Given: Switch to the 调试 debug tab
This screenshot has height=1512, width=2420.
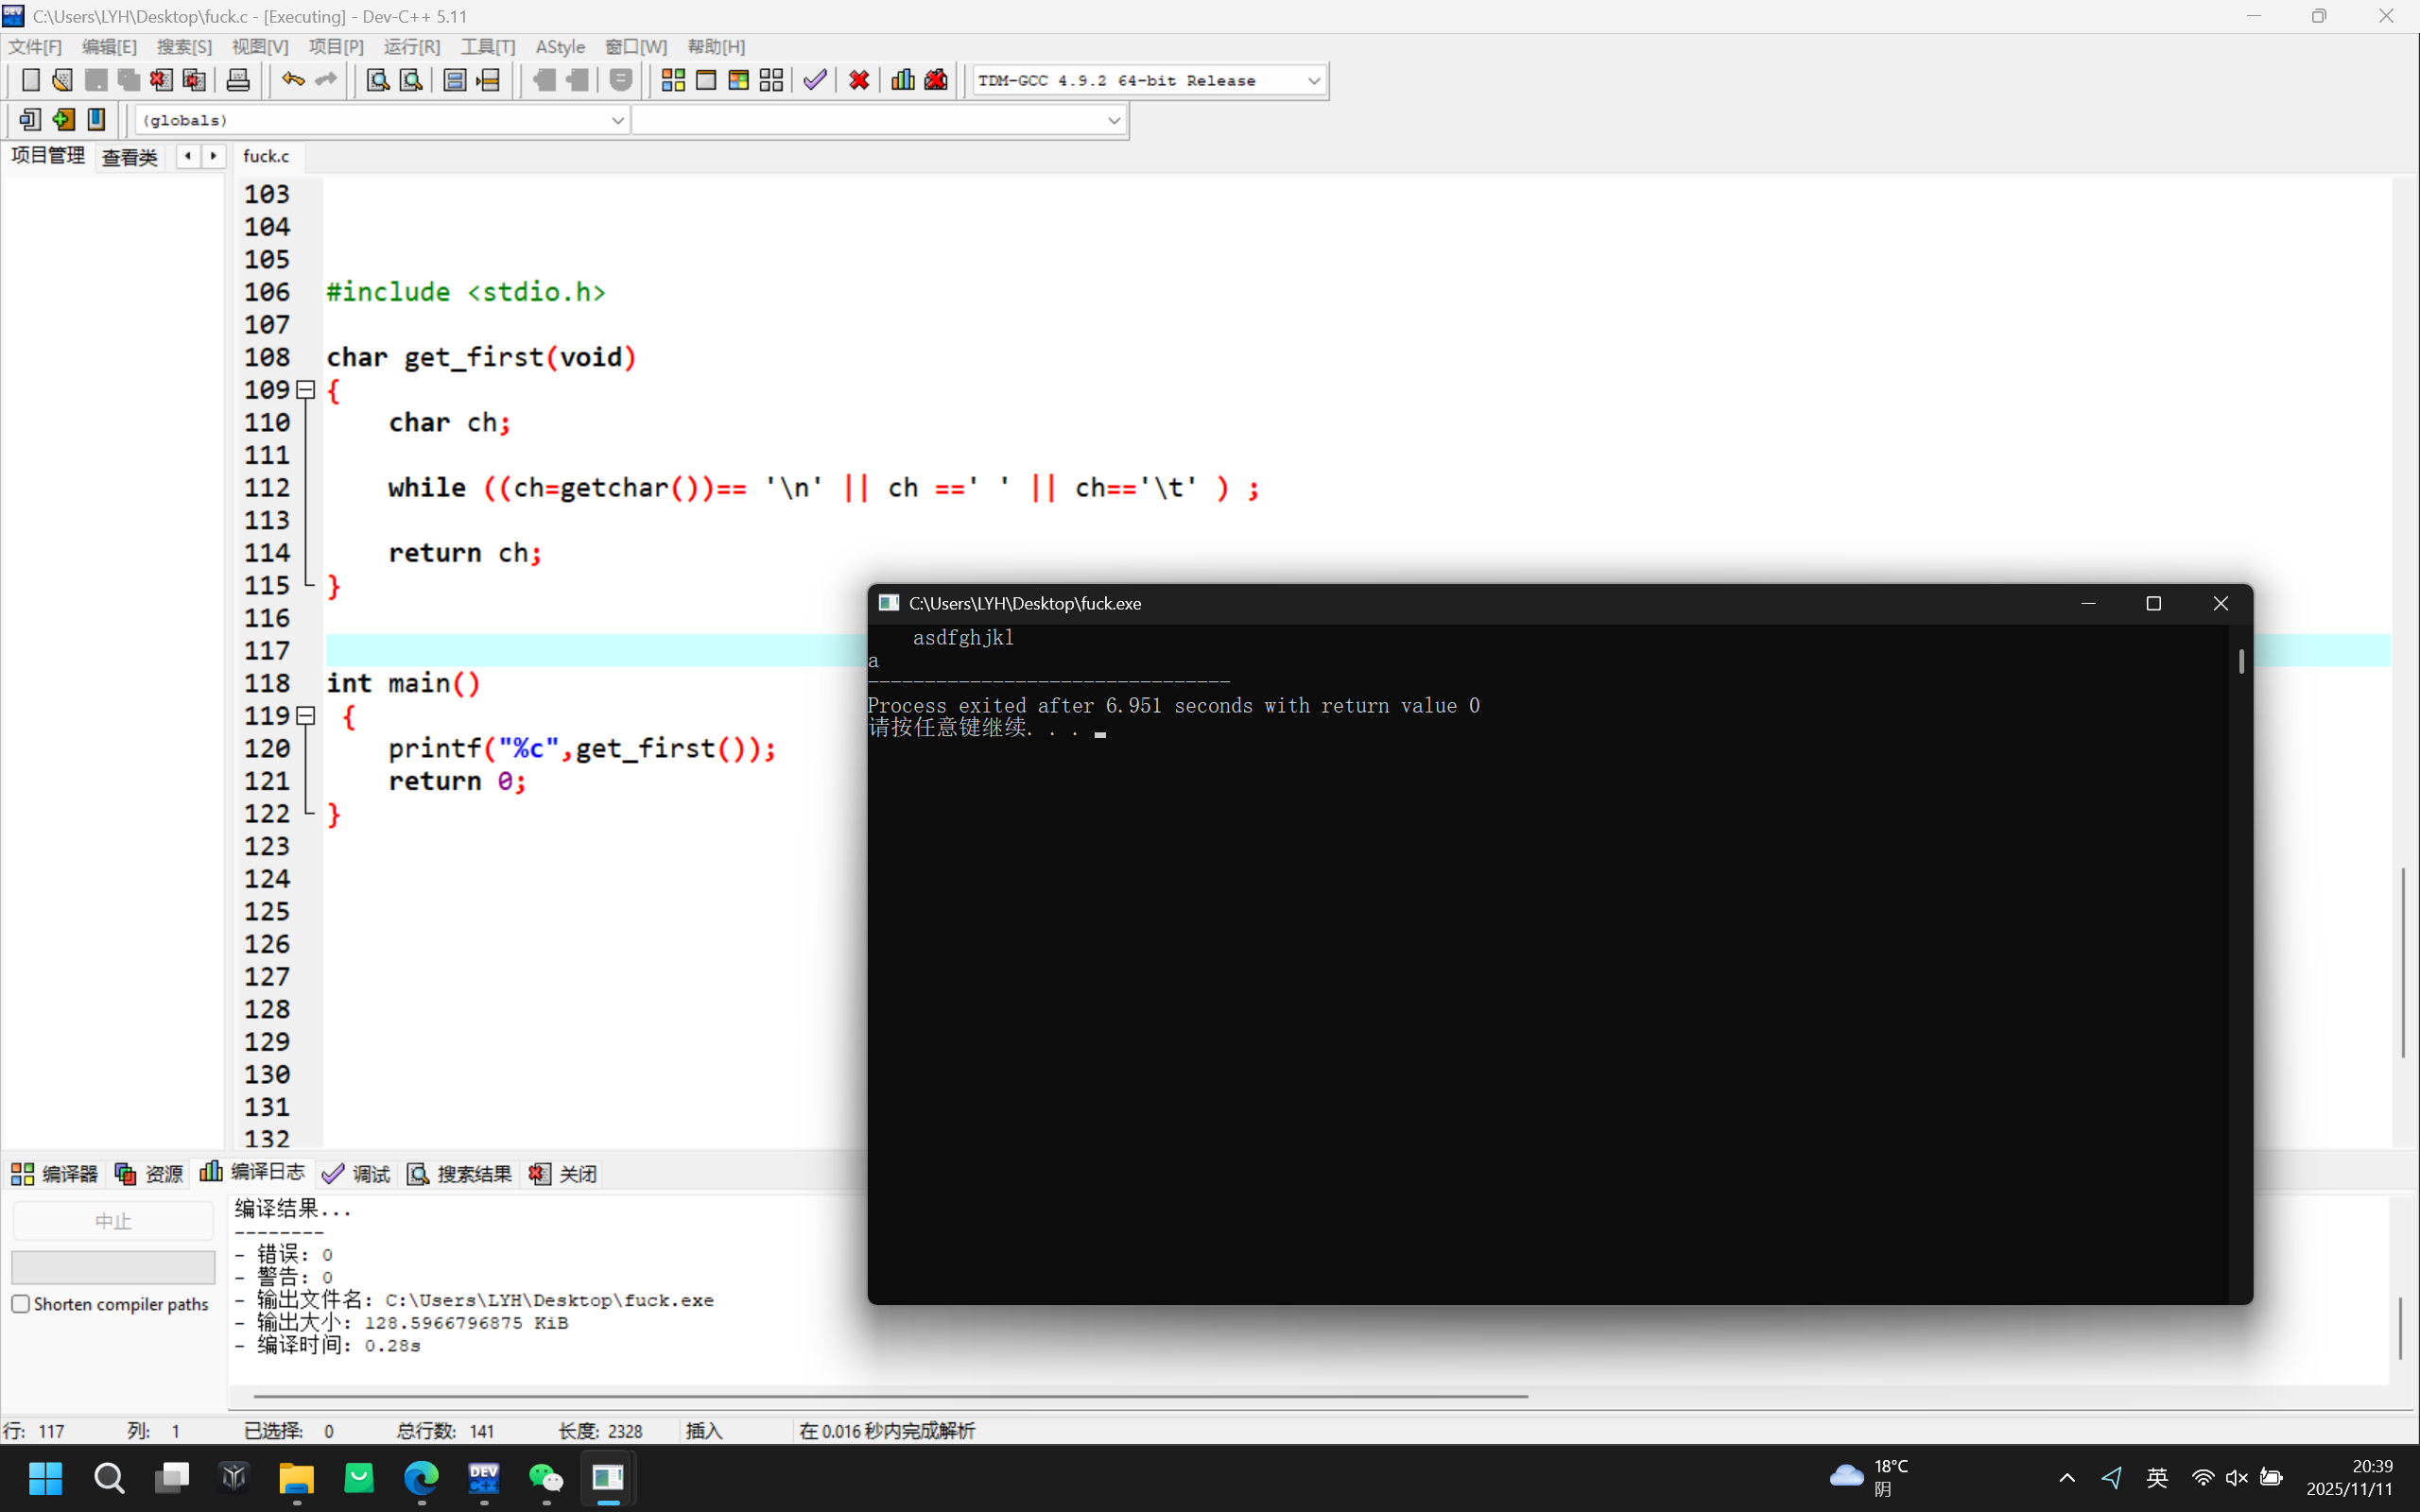Looking at the screenshot, I should pyautogui.click(x=357, y=1174).
